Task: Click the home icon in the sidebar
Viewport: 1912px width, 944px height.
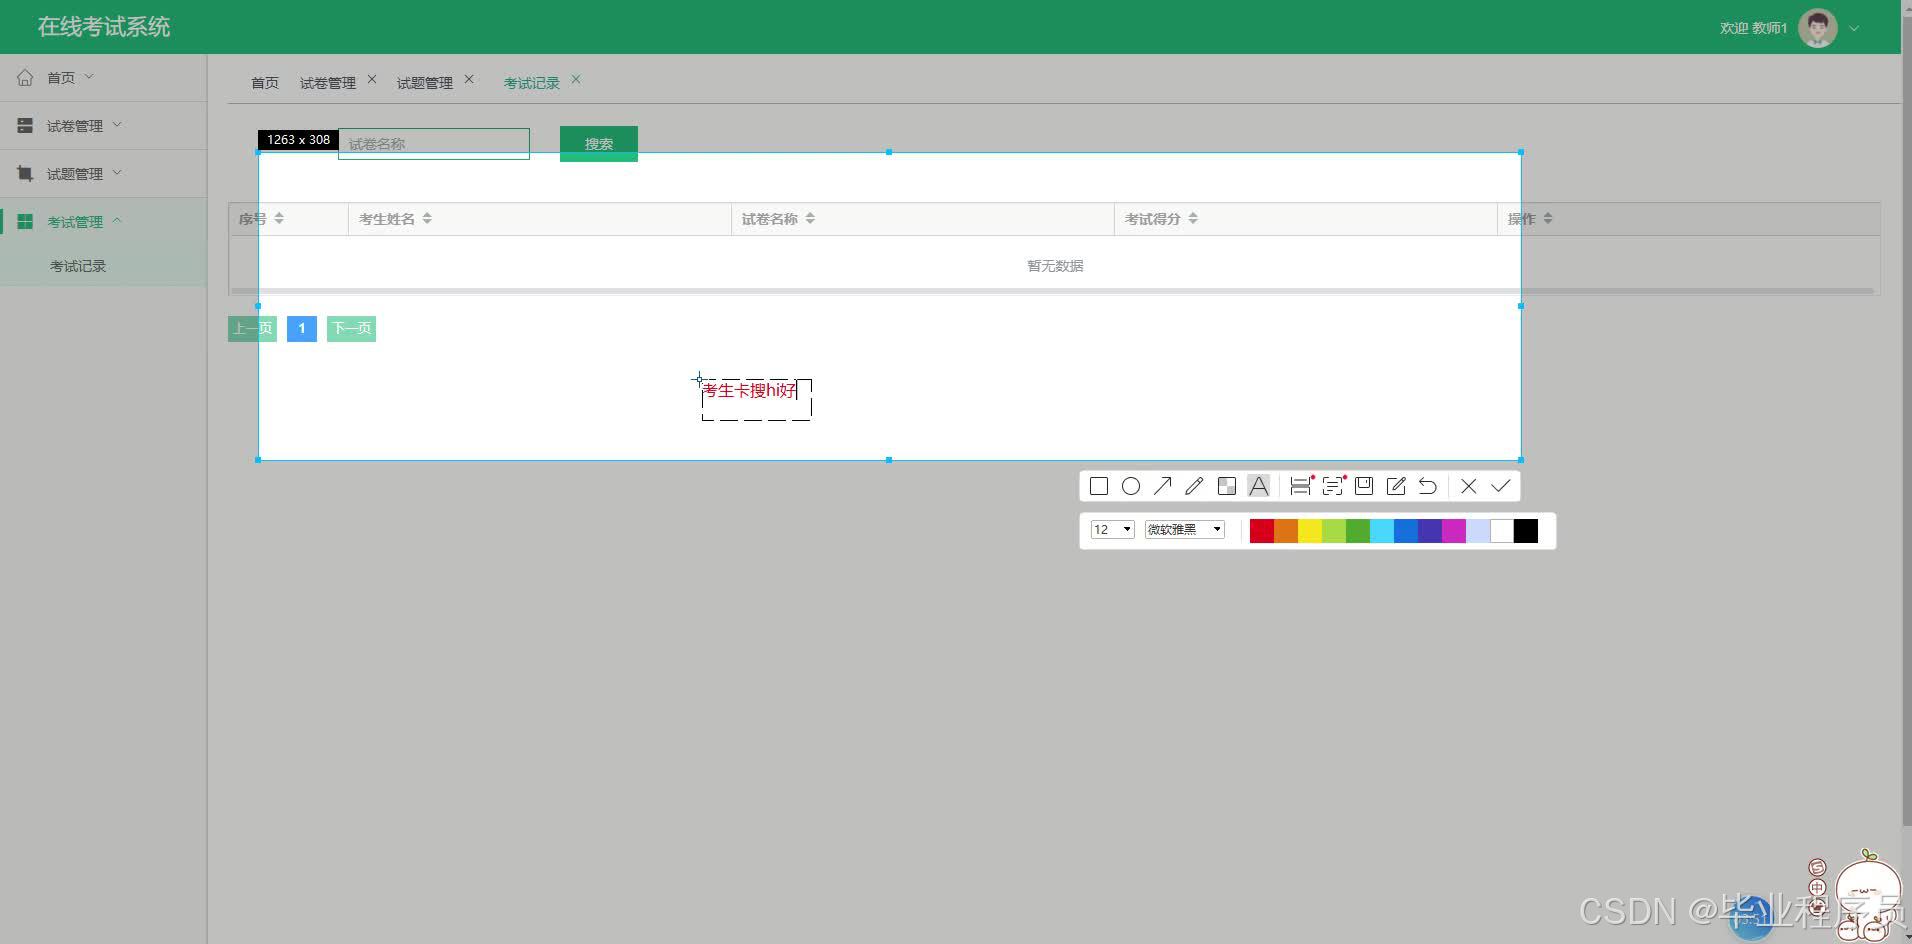Action: pos(25,77)
